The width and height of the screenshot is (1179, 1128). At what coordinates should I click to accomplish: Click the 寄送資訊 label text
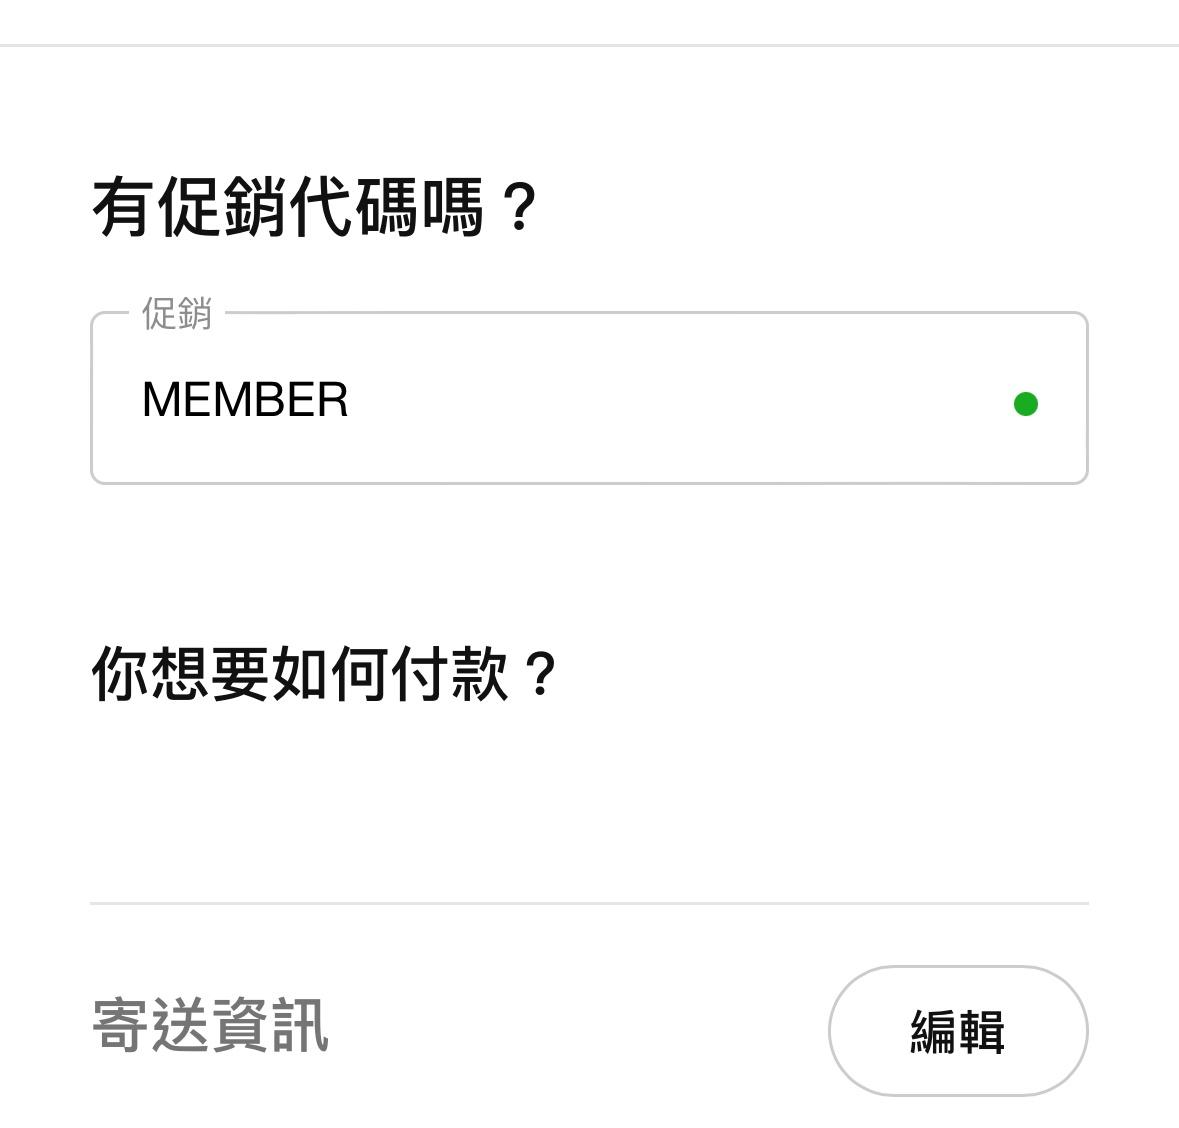click(x=210, y=1026)
